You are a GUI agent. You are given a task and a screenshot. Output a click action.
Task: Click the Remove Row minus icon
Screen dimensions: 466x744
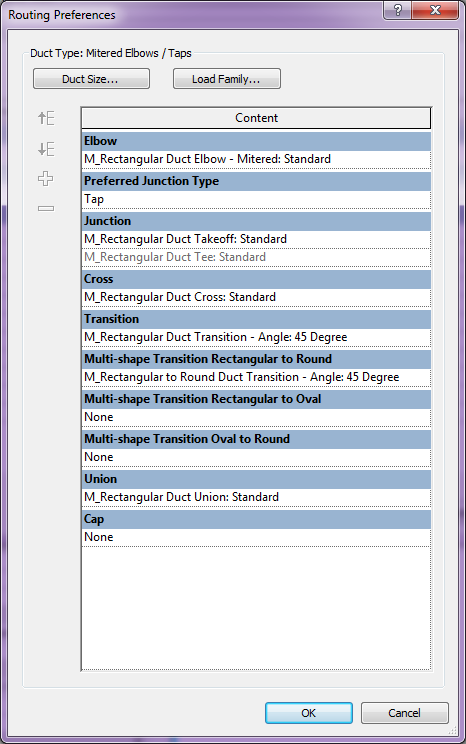click(46, 208)
